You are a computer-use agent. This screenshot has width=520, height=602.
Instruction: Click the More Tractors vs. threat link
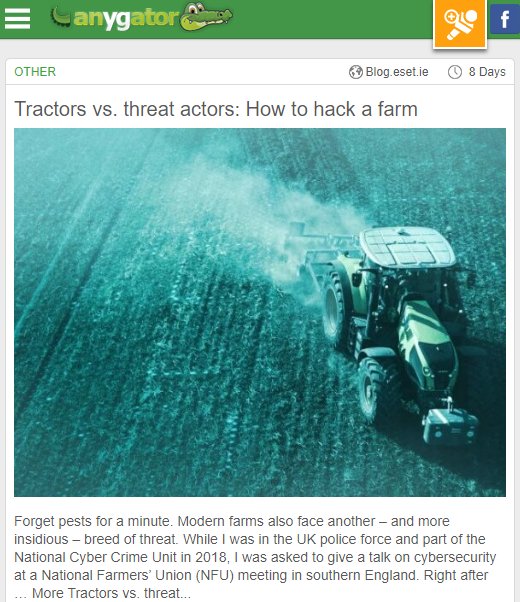pyautogui.click(x=111, y=593)
